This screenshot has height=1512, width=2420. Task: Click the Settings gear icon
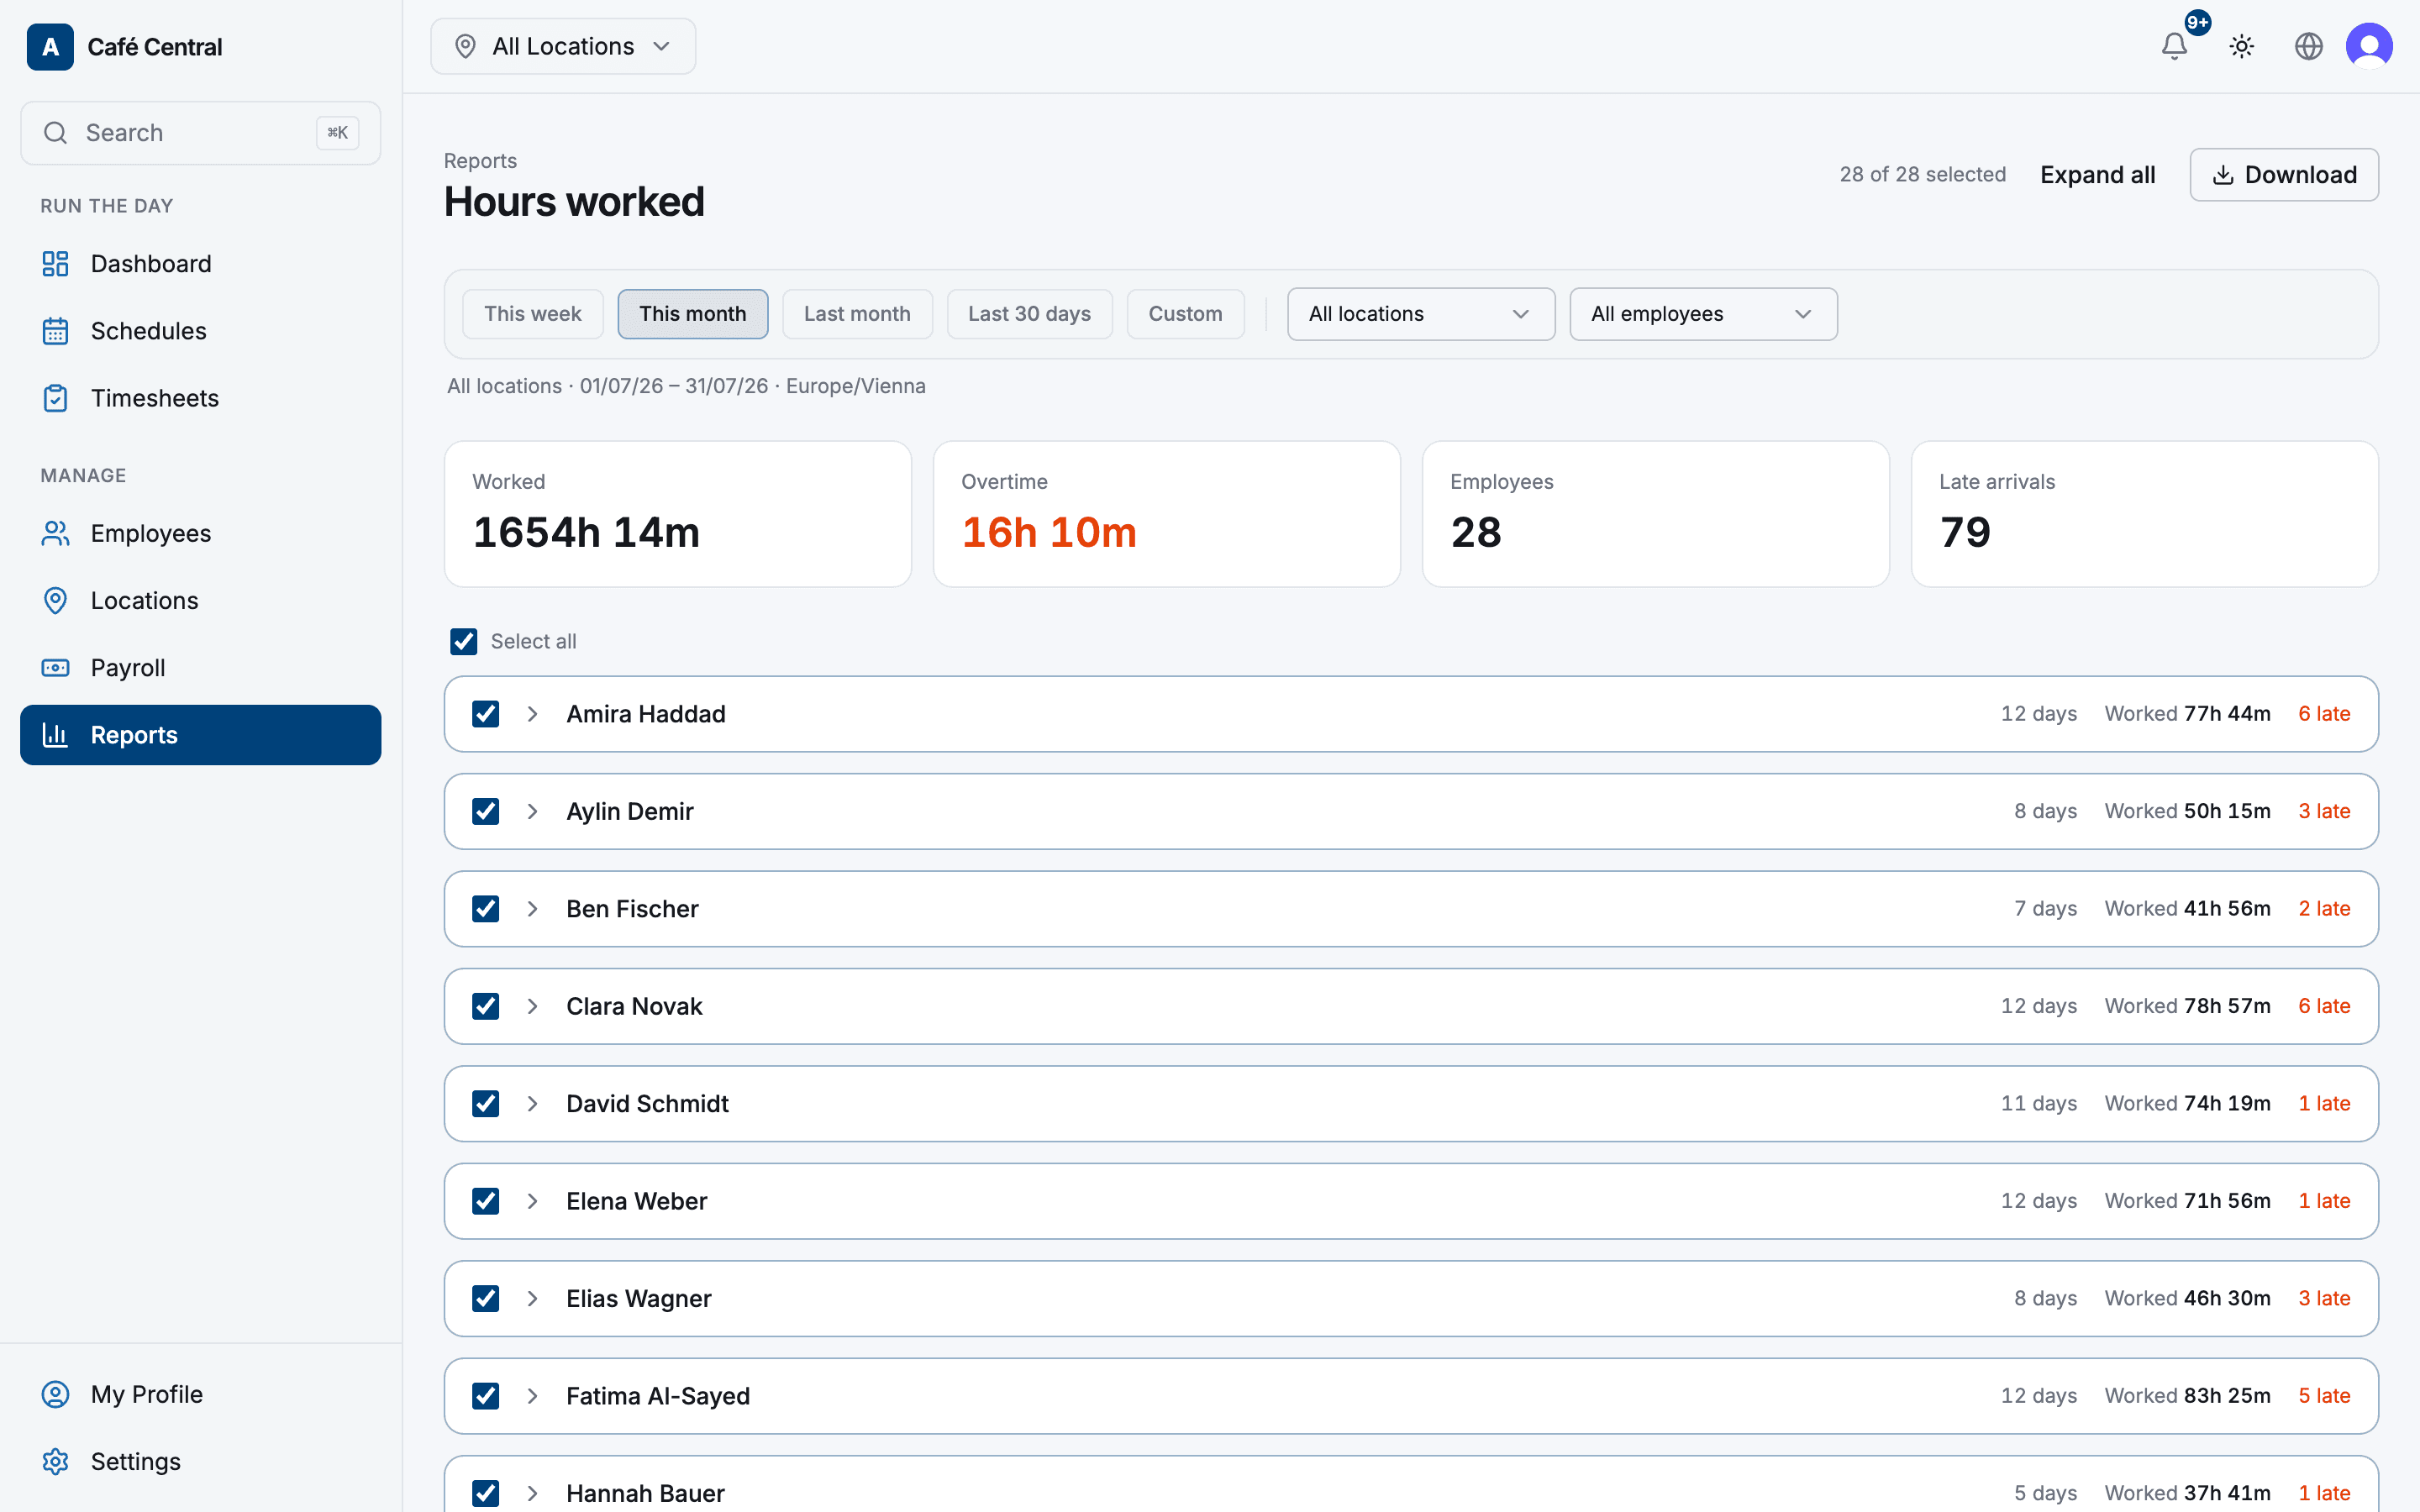[55, 1461]
